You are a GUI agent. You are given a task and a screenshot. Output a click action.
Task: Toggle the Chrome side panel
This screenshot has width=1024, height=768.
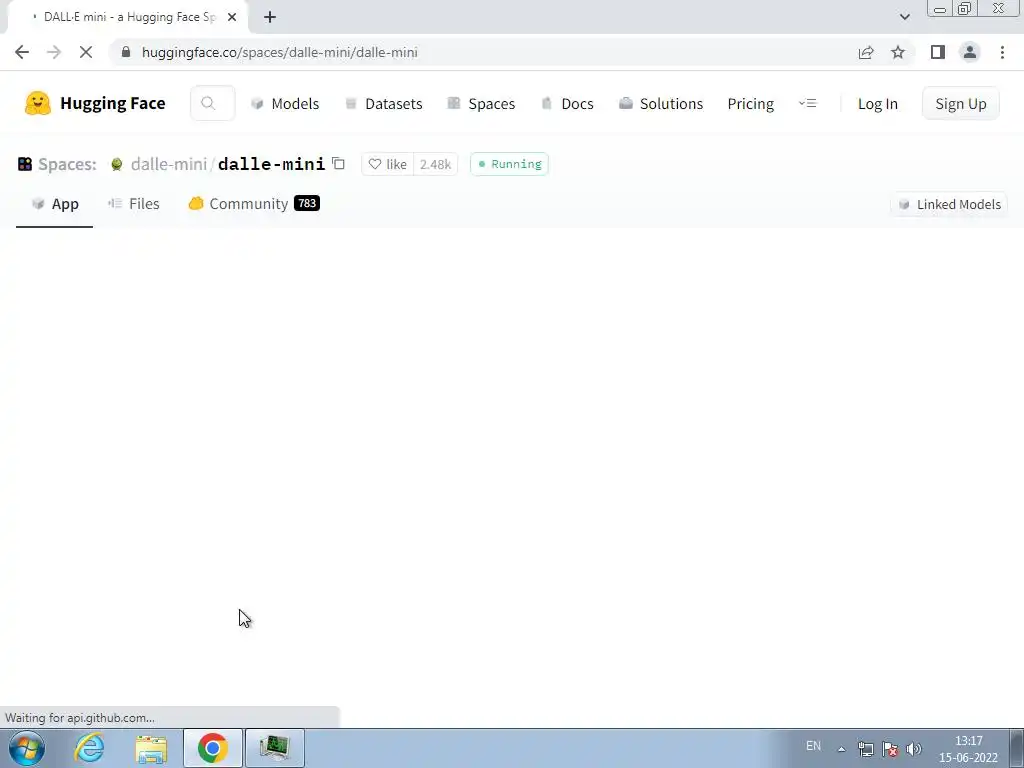point(938,52)
